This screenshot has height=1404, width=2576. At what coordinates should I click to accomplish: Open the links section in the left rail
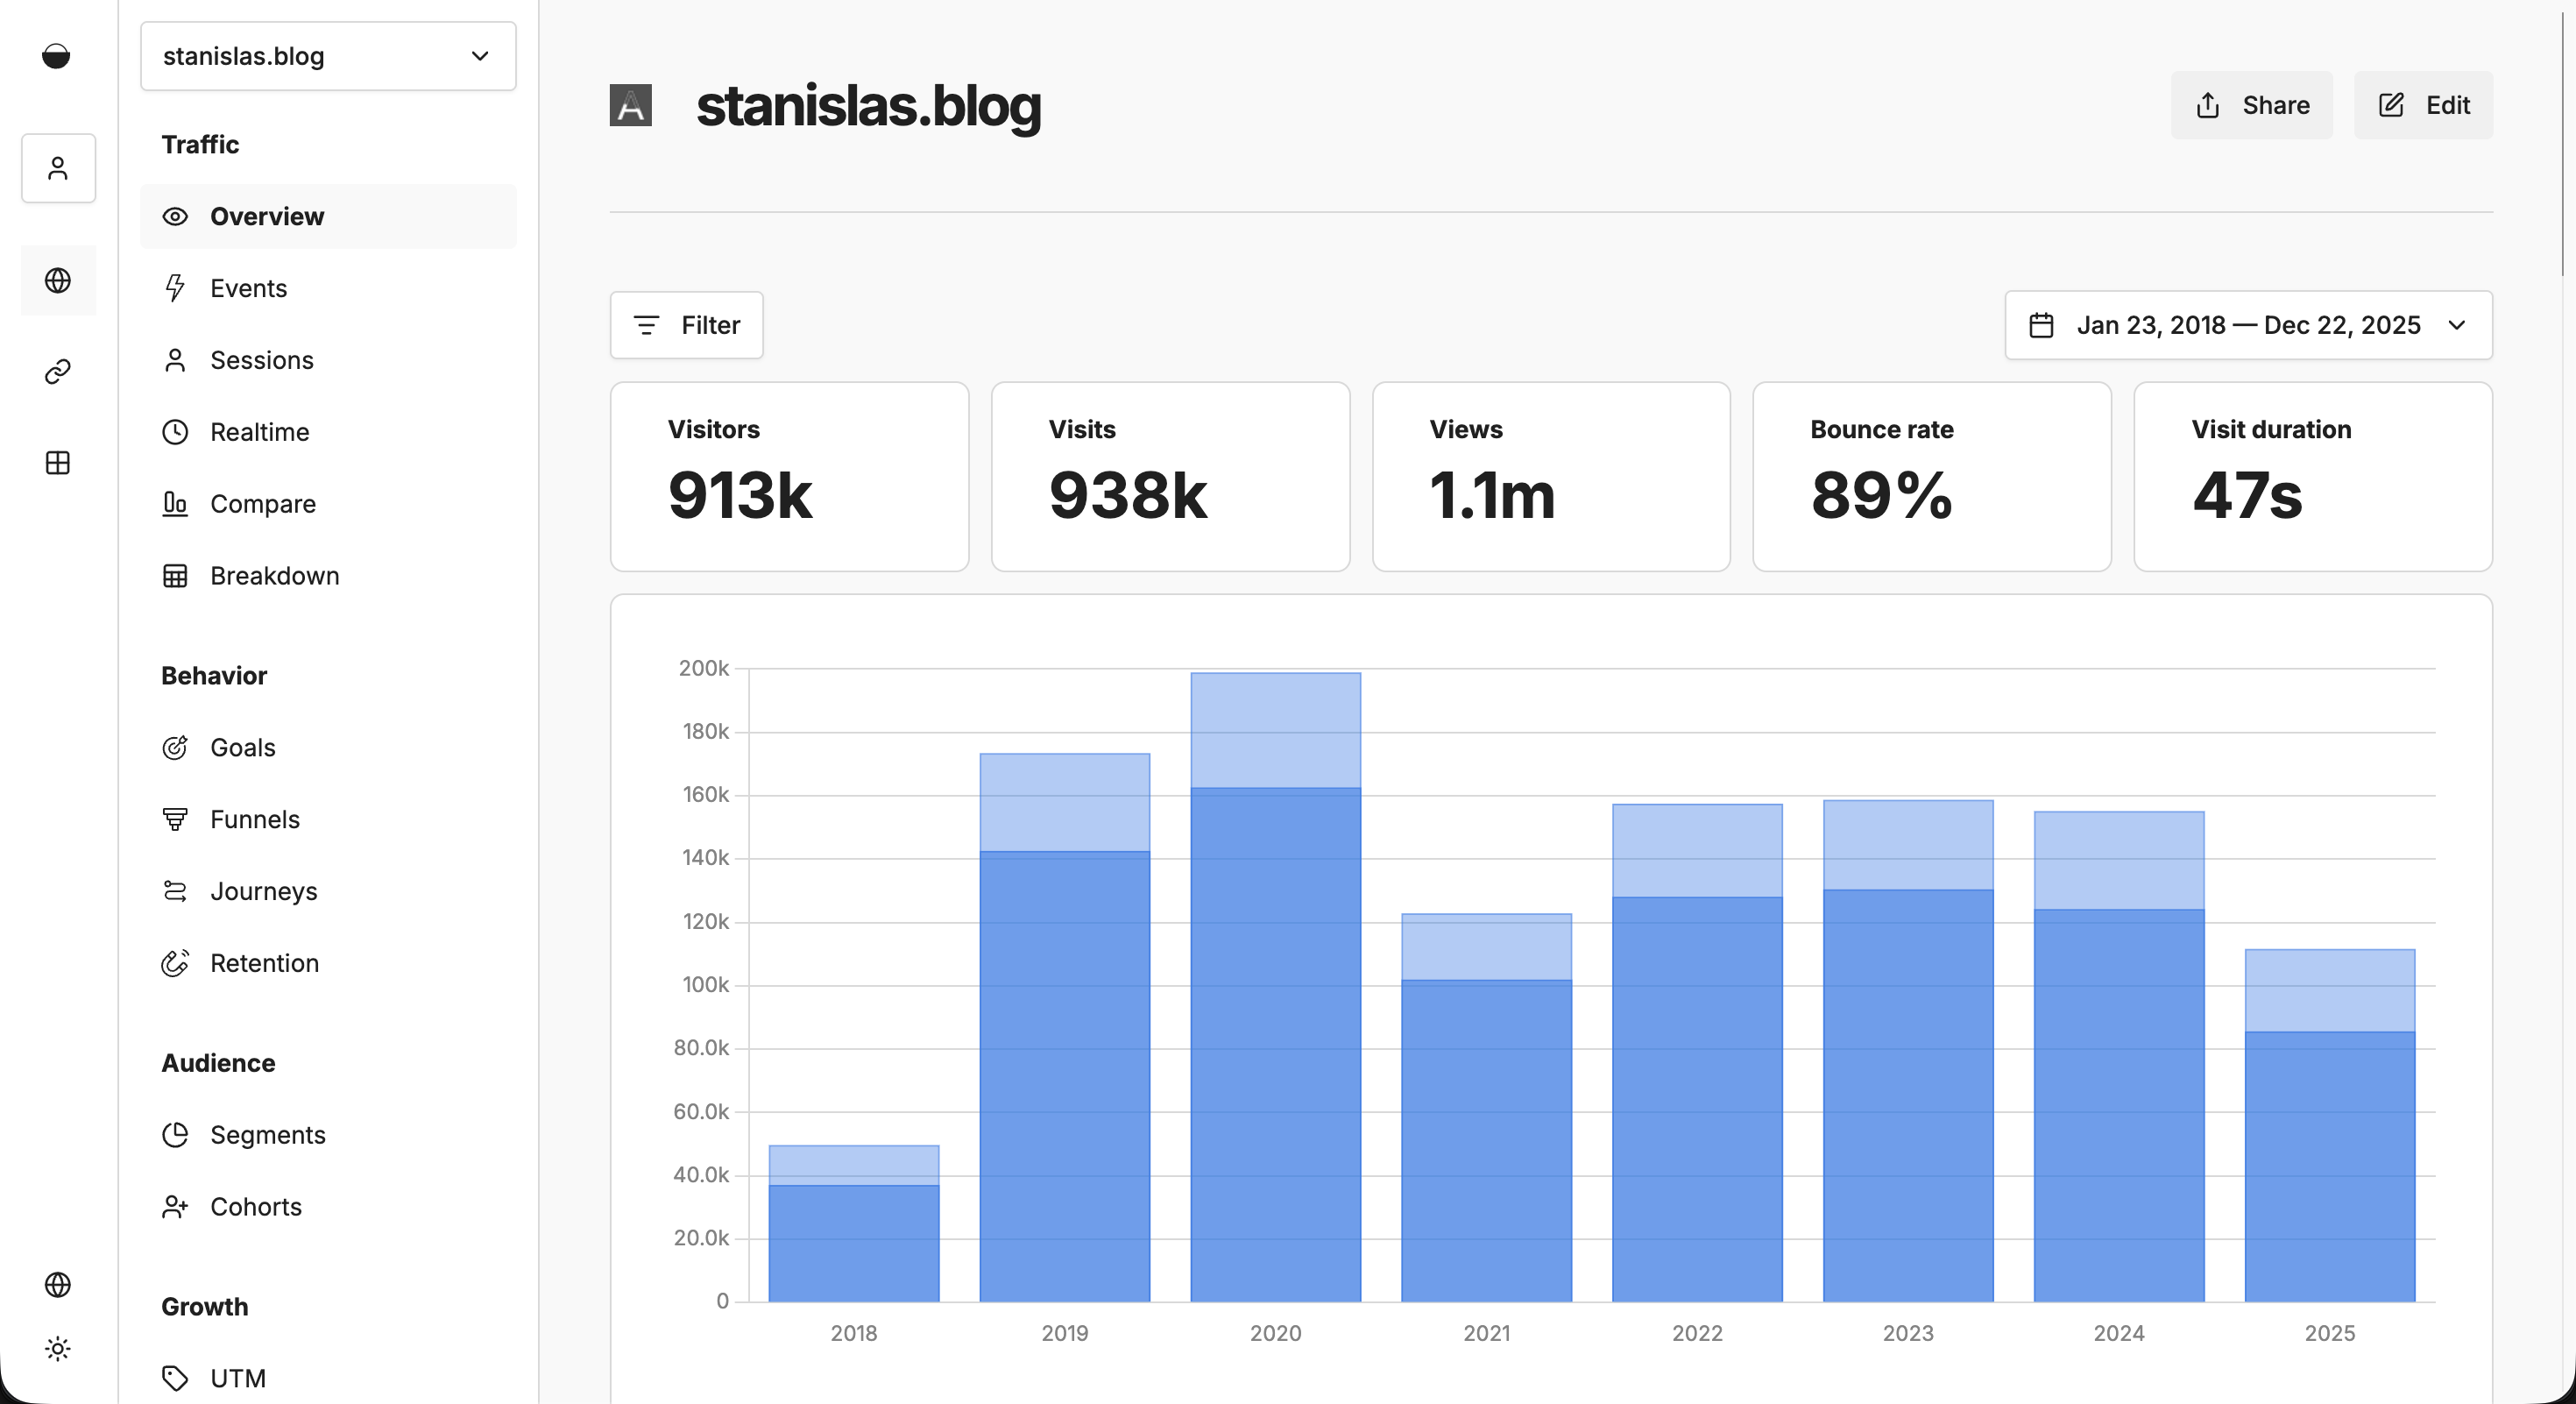coord(57,371)
